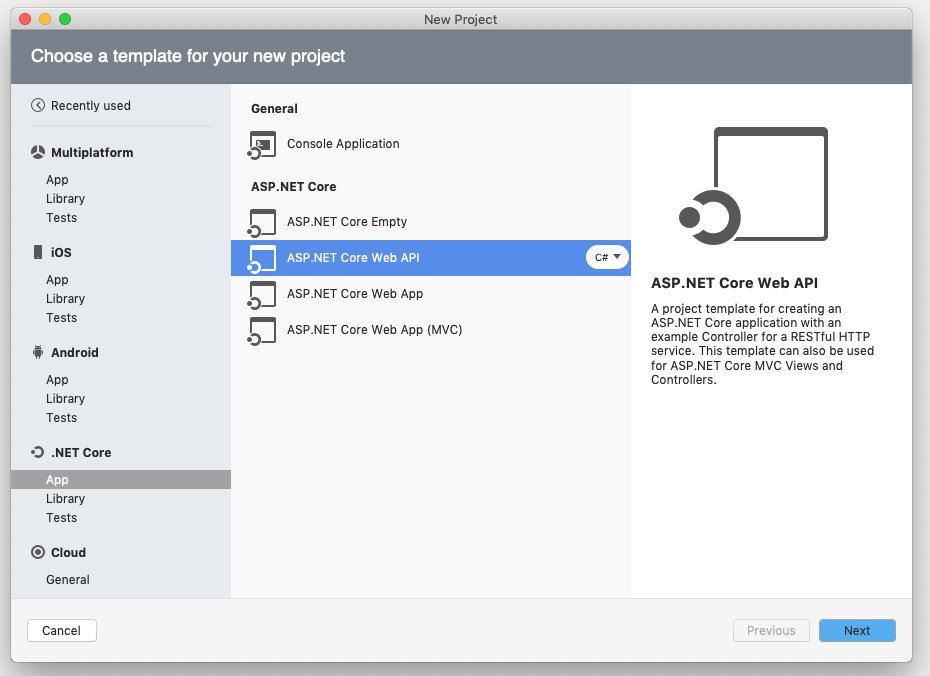Choose the ASP.NET Core Web App template
The width and height of the screenshot is (930, 676).
(x=431, y=294)
